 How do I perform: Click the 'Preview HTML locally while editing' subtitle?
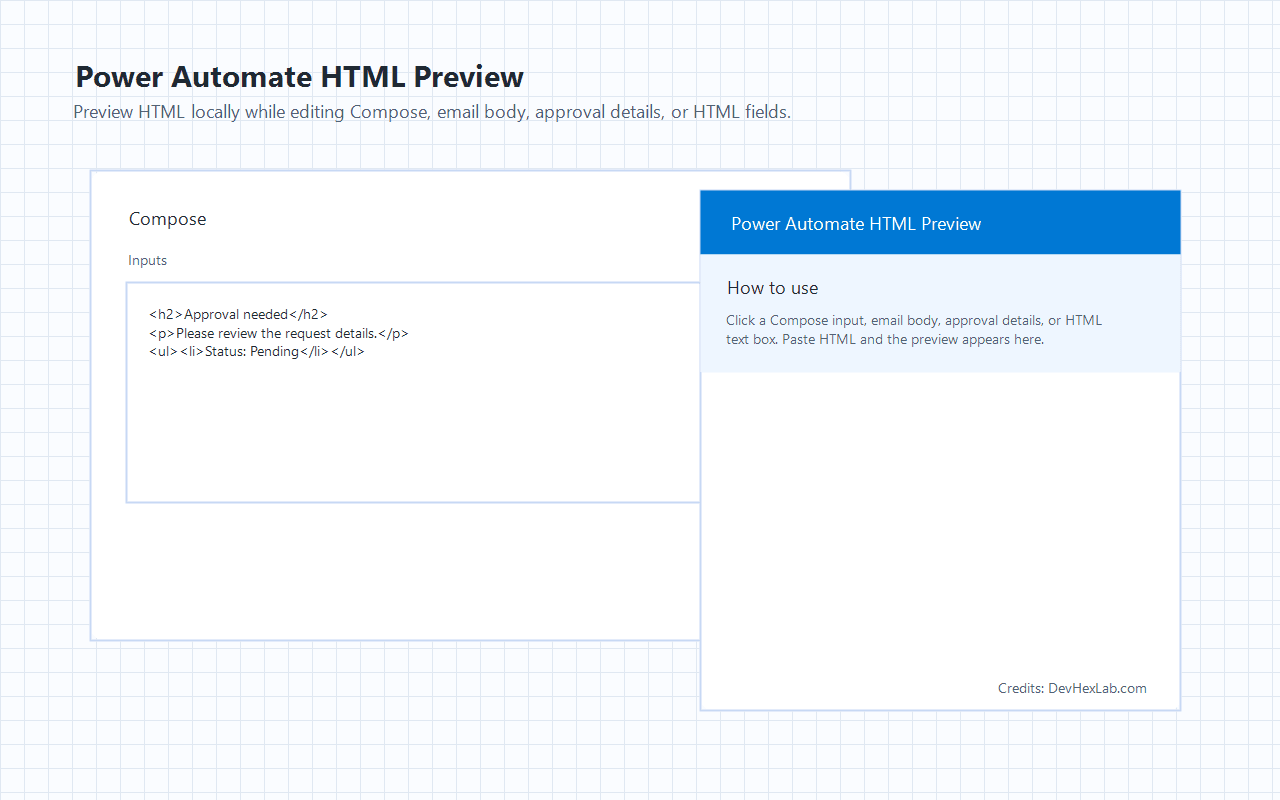click(x=432, y=112)
